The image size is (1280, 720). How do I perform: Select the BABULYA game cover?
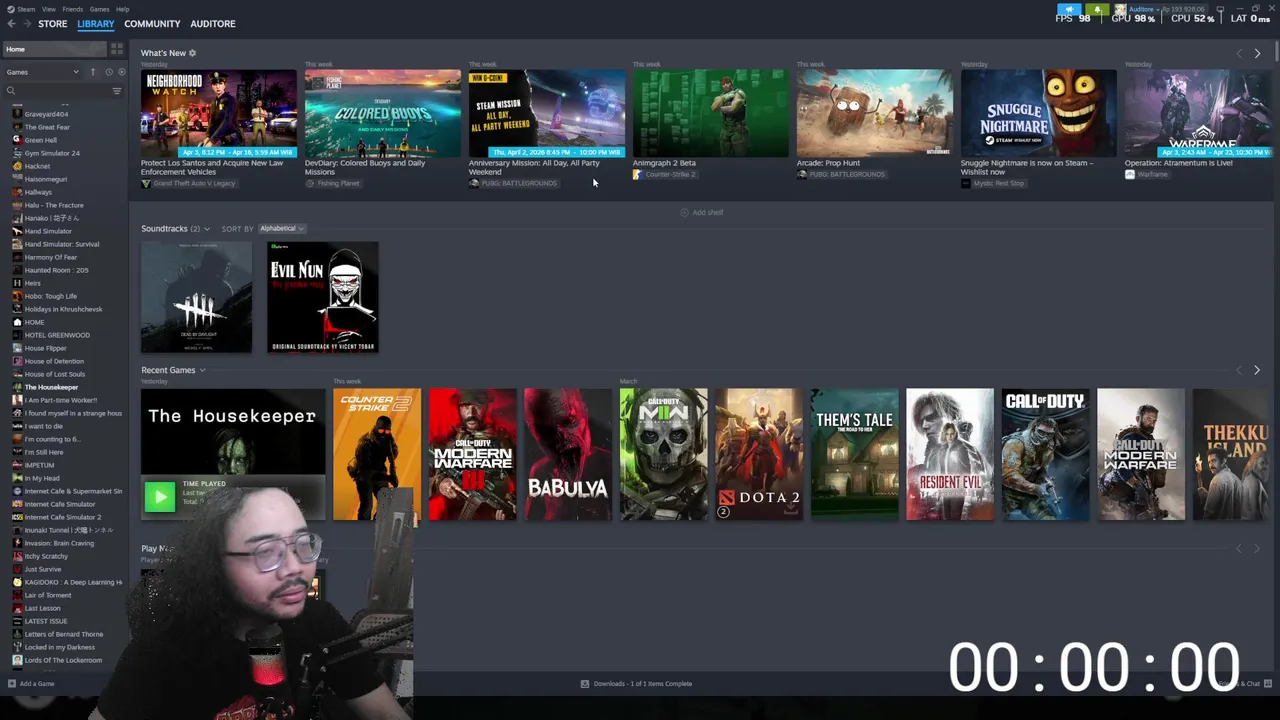[x=568, y=454]
